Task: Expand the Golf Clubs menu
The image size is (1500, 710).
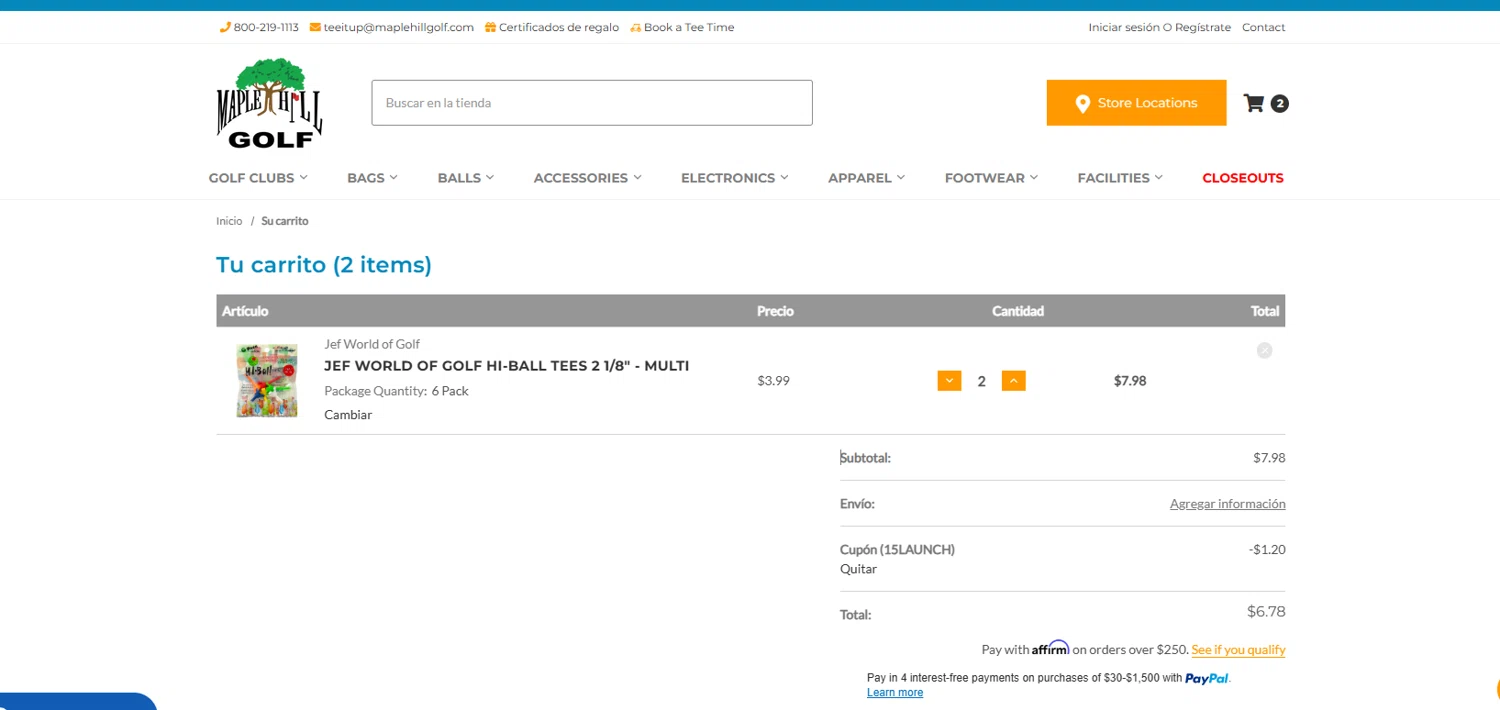Action: coord(258,178)
